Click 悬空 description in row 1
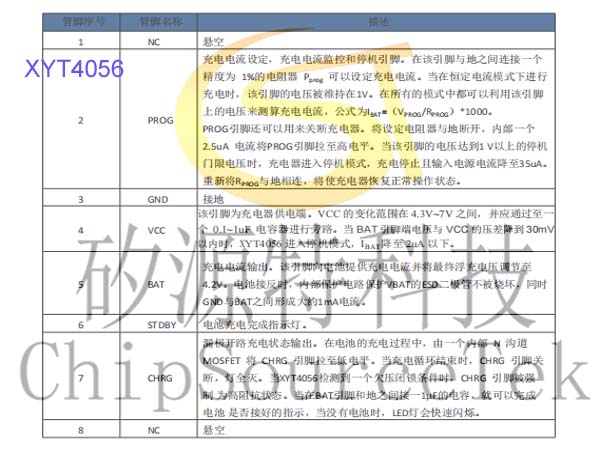The width and height of the screenshot is (600, 450). tap(213, 42)
